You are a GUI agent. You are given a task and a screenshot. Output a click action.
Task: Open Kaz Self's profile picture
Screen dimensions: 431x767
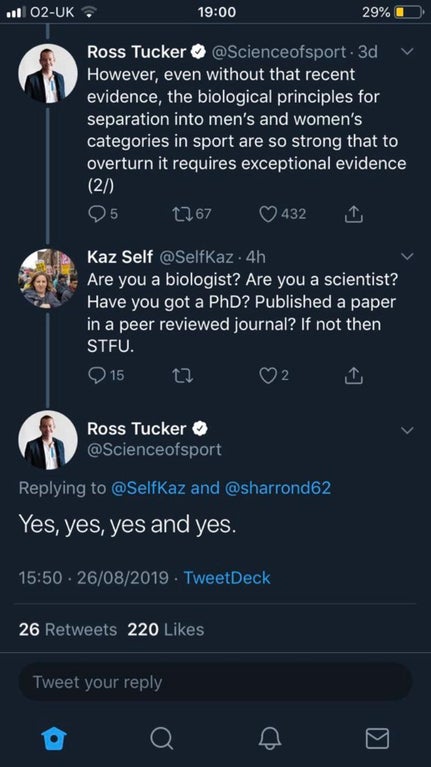[47, 278]
